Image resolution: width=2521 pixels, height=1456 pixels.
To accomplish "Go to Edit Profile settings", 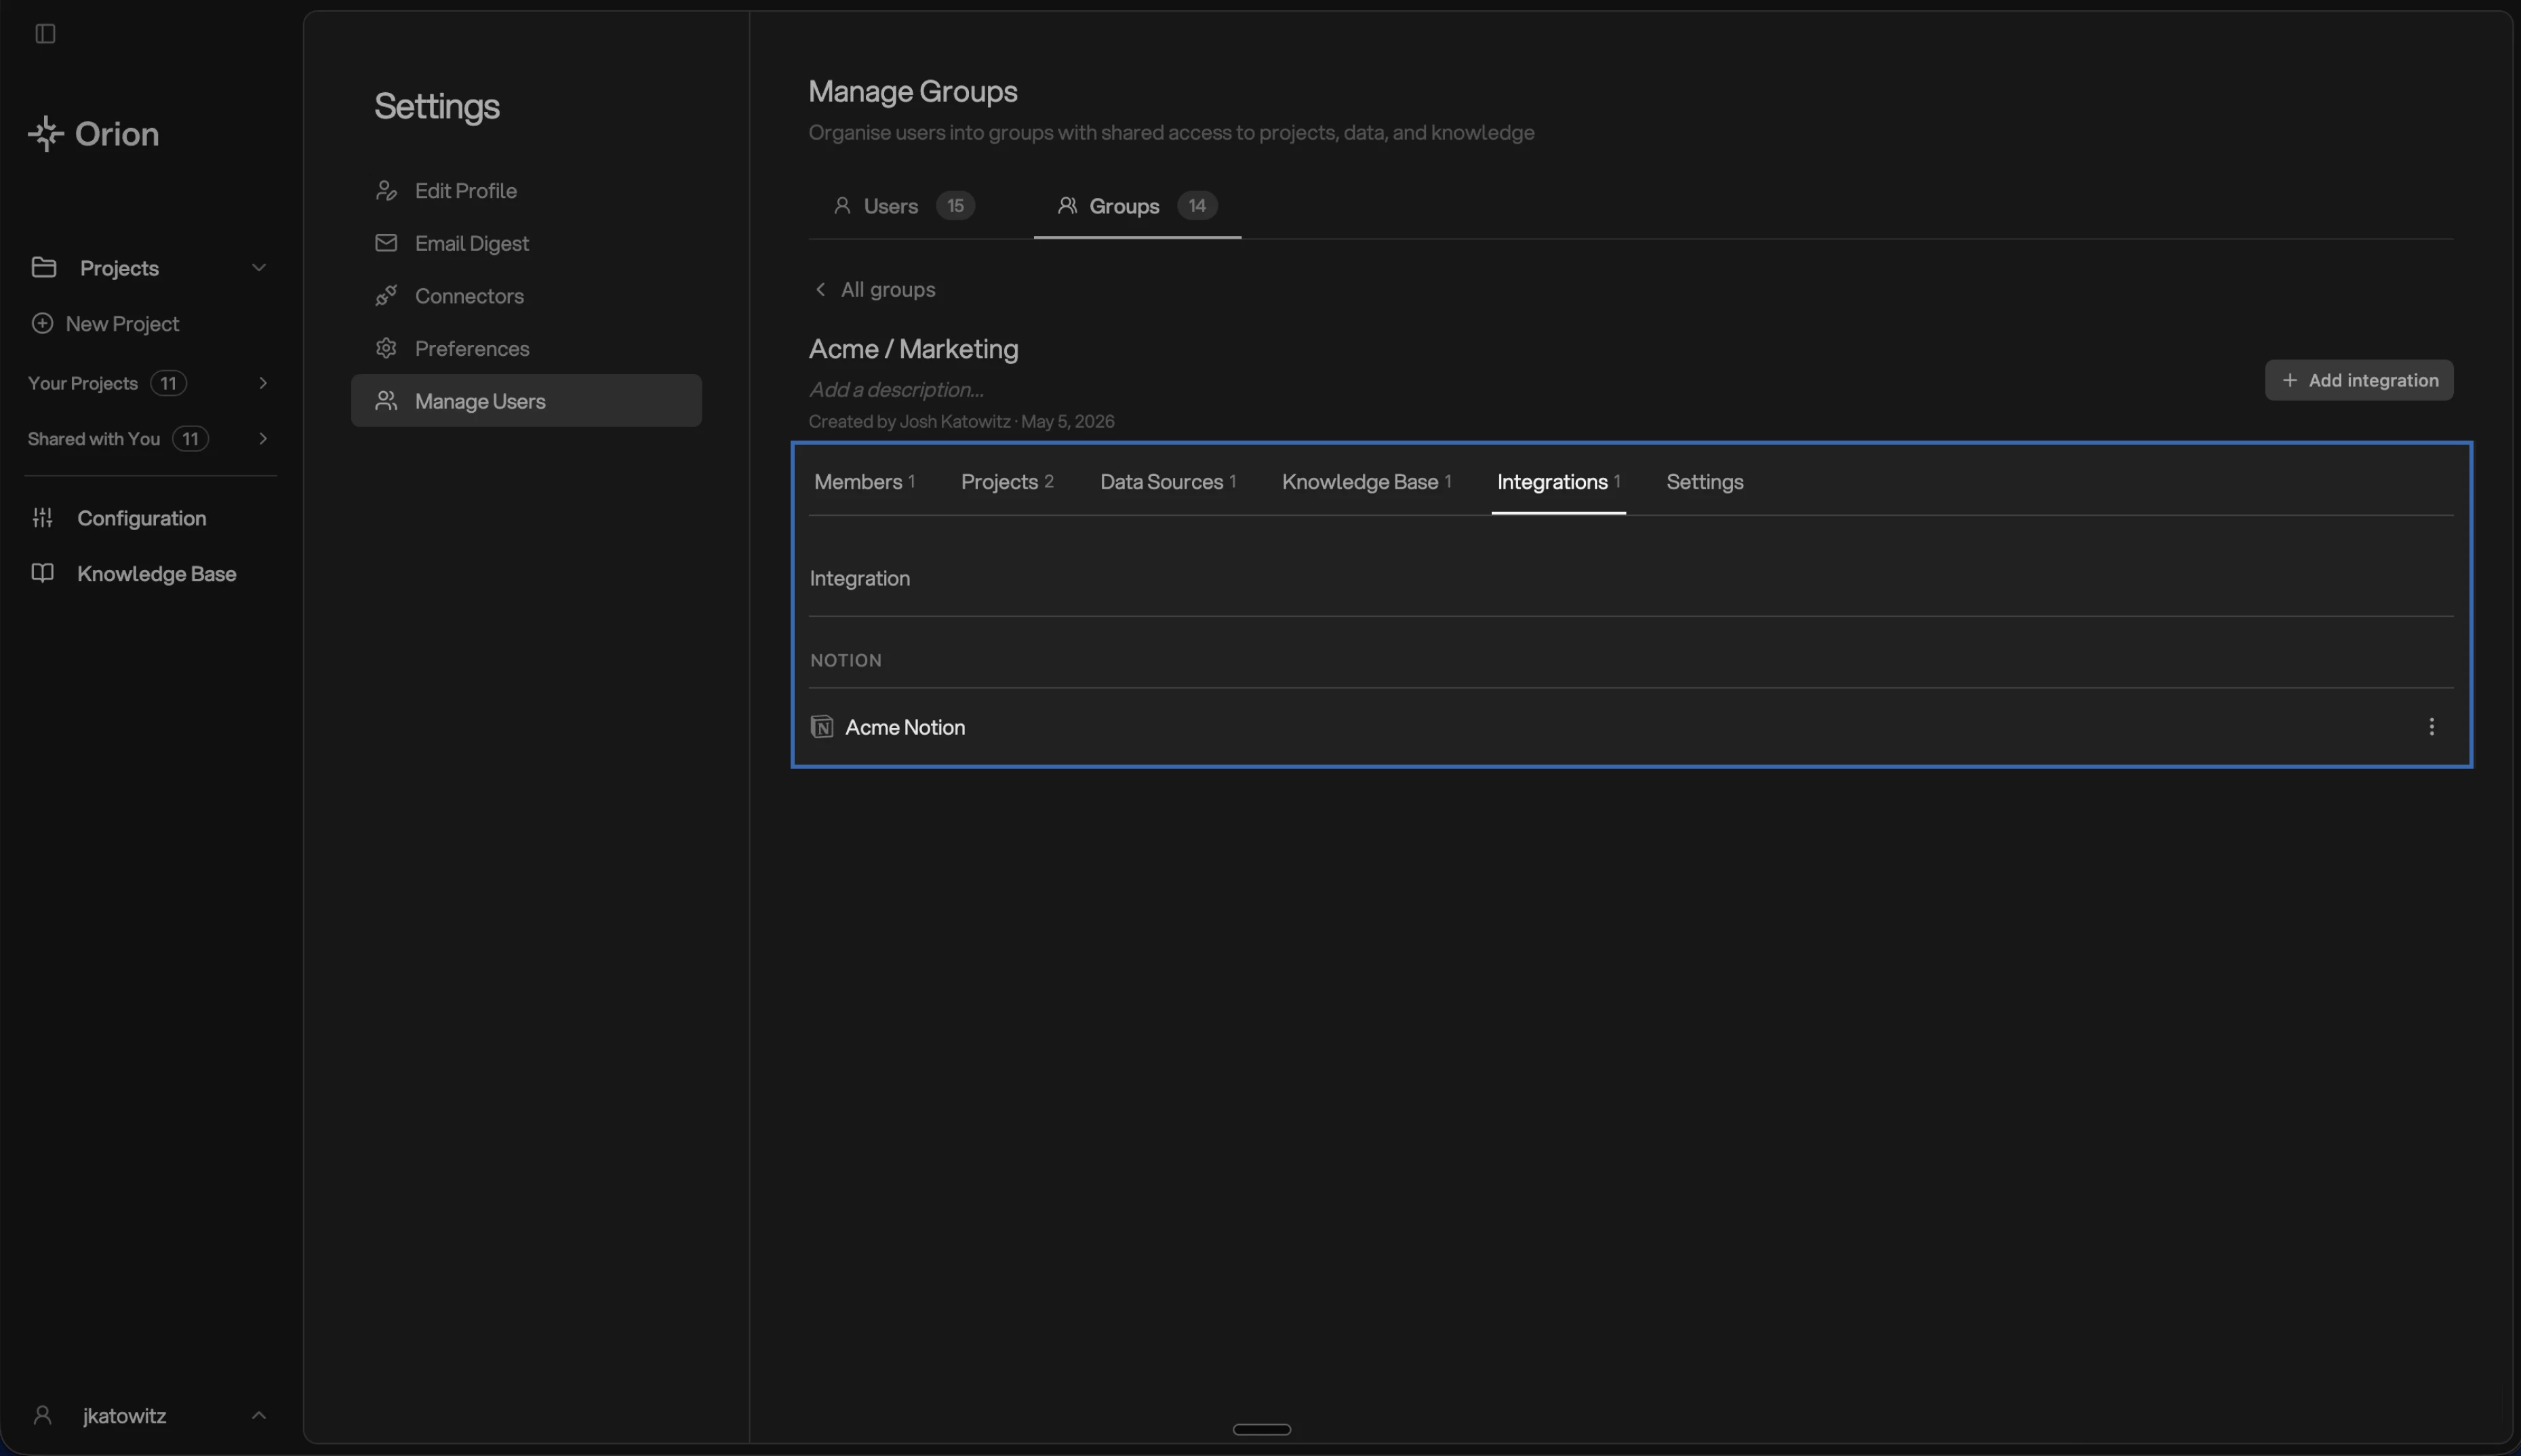I will coord(526,190).
